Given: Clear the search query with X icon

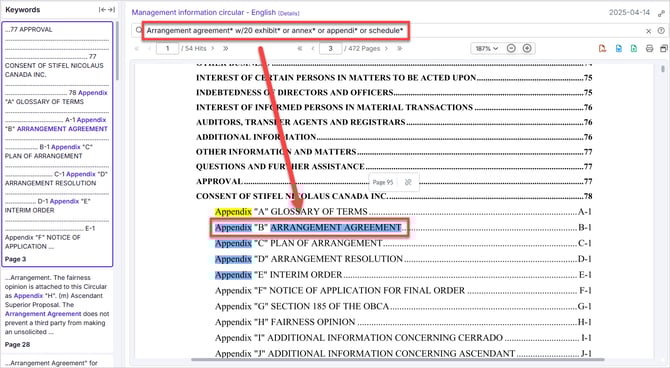Looking at the screenshot, I should [649, 31].
